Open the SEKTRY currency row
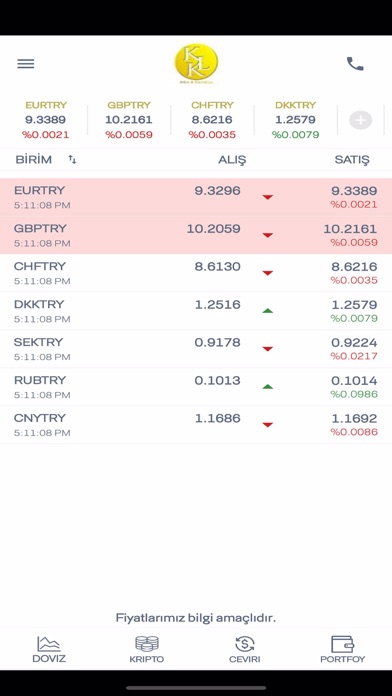The width and height of the screenshot is (392, 696). [196, 348]
